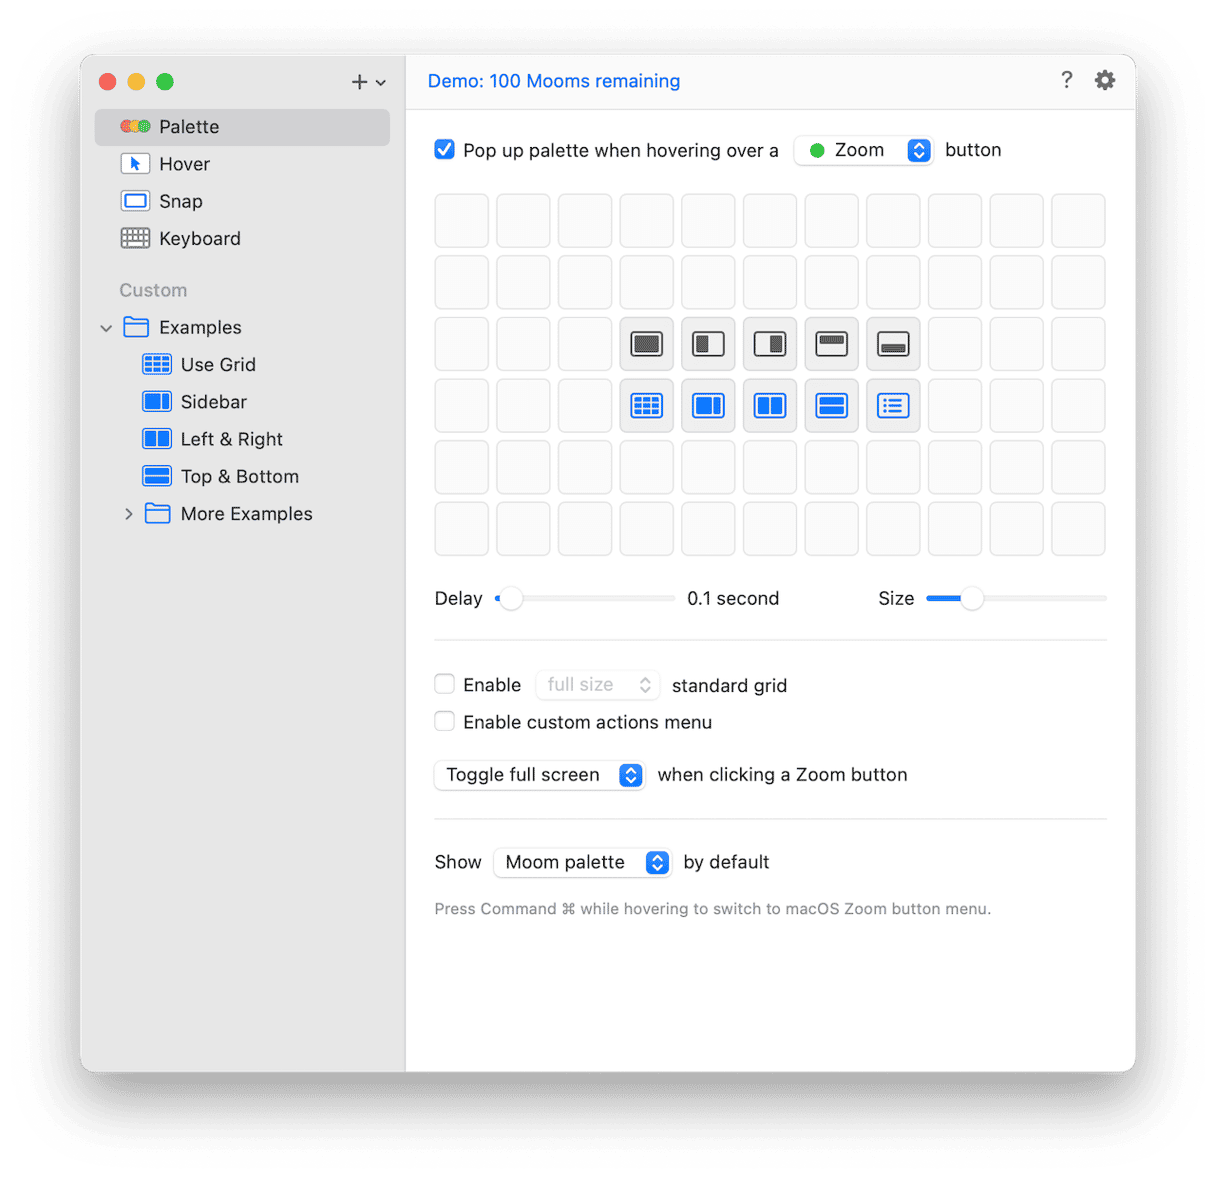
Task: Click the plus add-action button
Action: click(x=367, y=82)
